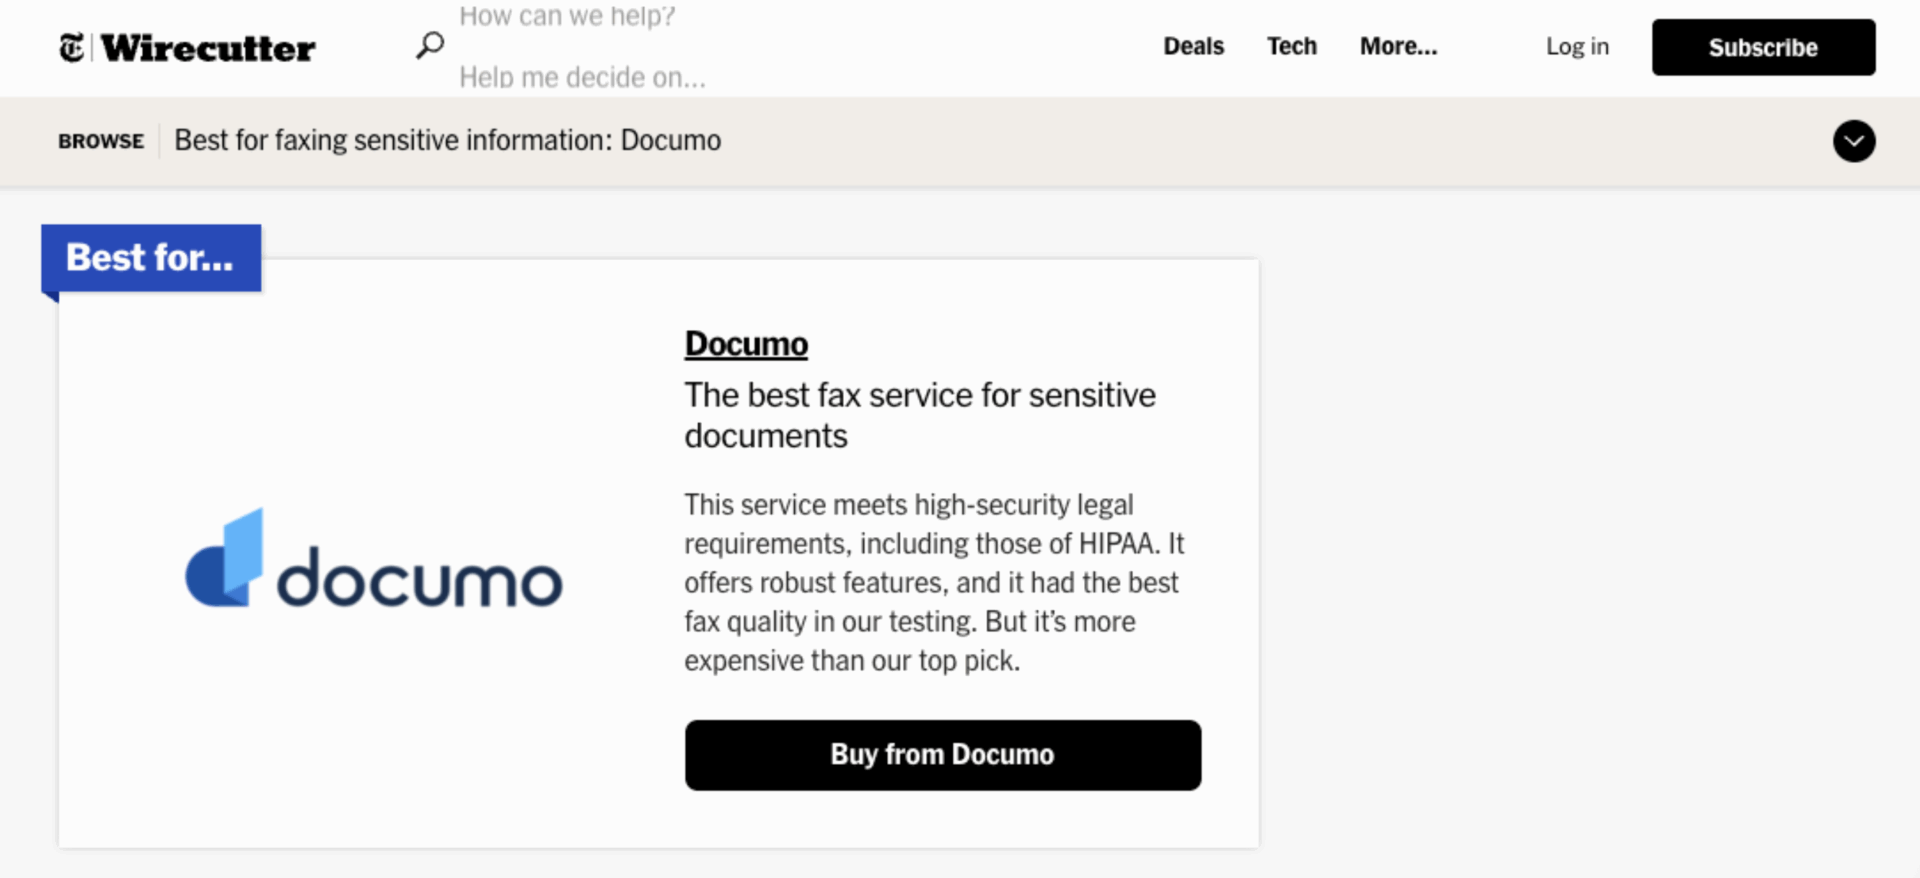The width and height of the screenshot is (1920, 878).
Task: Click the Documo logo image
Action: tap(374, 558)
